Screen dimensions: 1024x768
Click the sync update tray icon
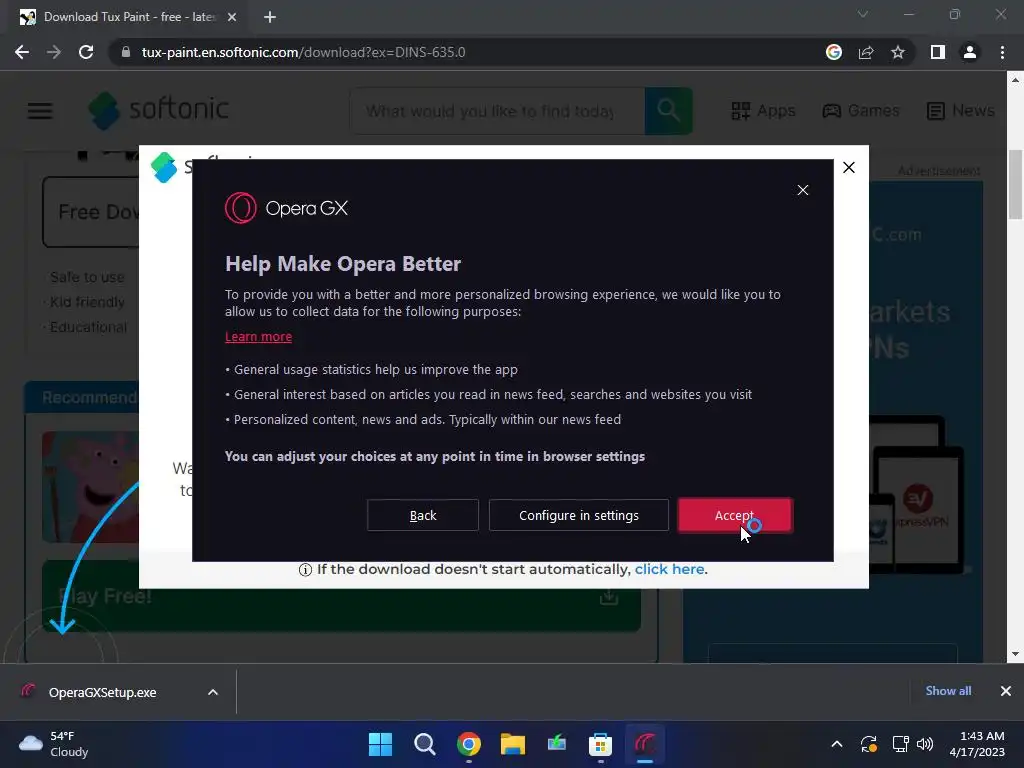(869, 744)
